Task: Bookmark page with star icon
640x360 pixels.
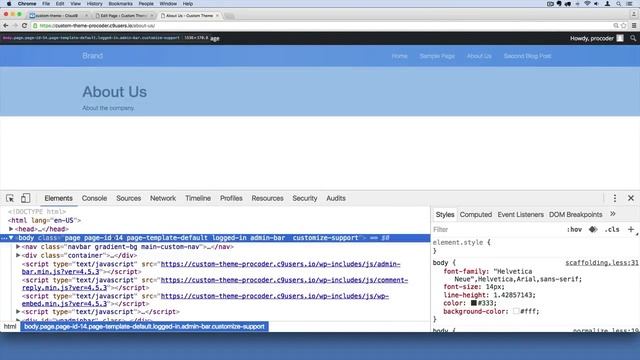Action: (623, 25)
